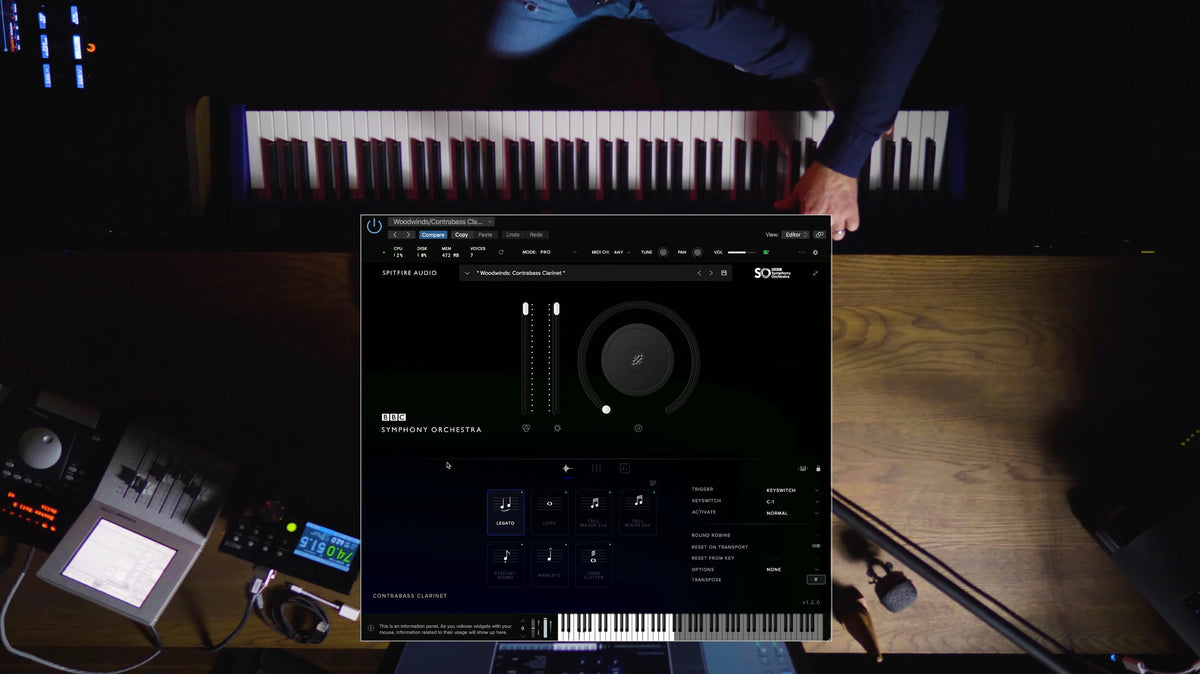Image resolution: width=1200 pixels, height=674 pixels.
Task: Open the Trigger Keyswitch dropdown
Action: click(x=792, y=490)
